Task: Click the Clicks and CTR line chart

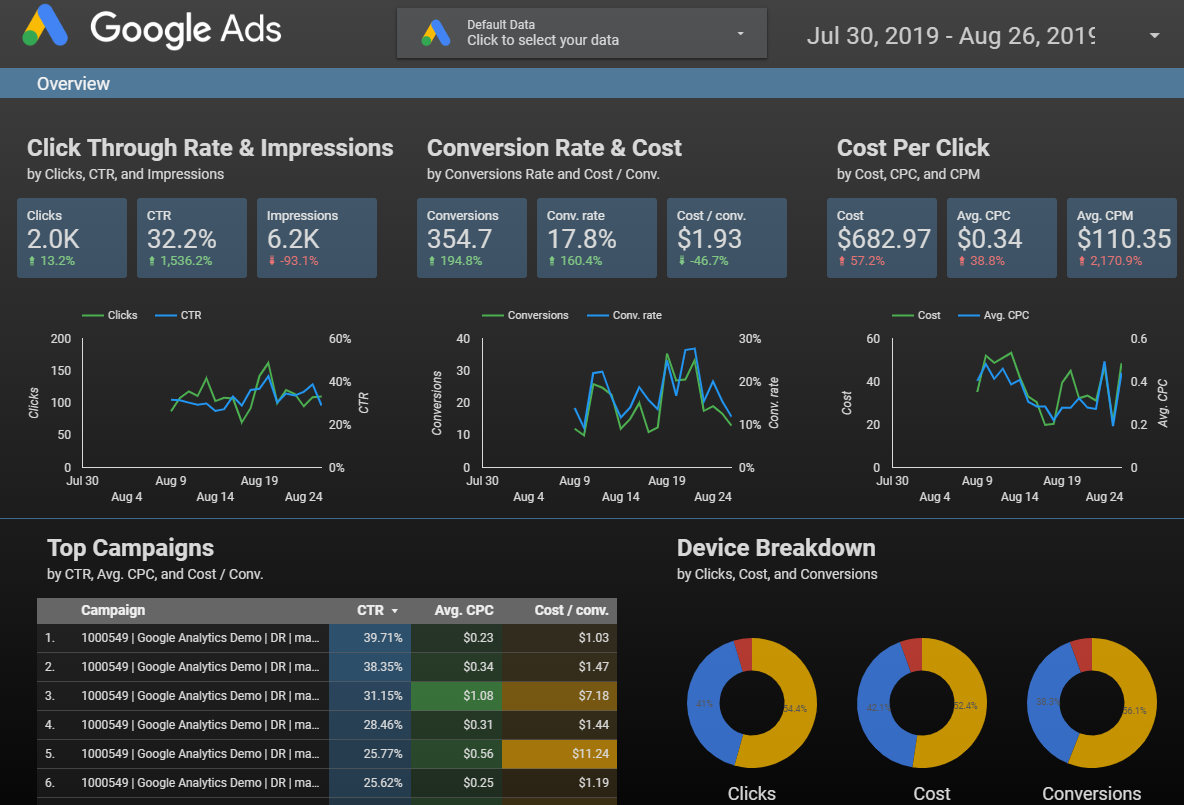Action: click(x=200, y=408)
